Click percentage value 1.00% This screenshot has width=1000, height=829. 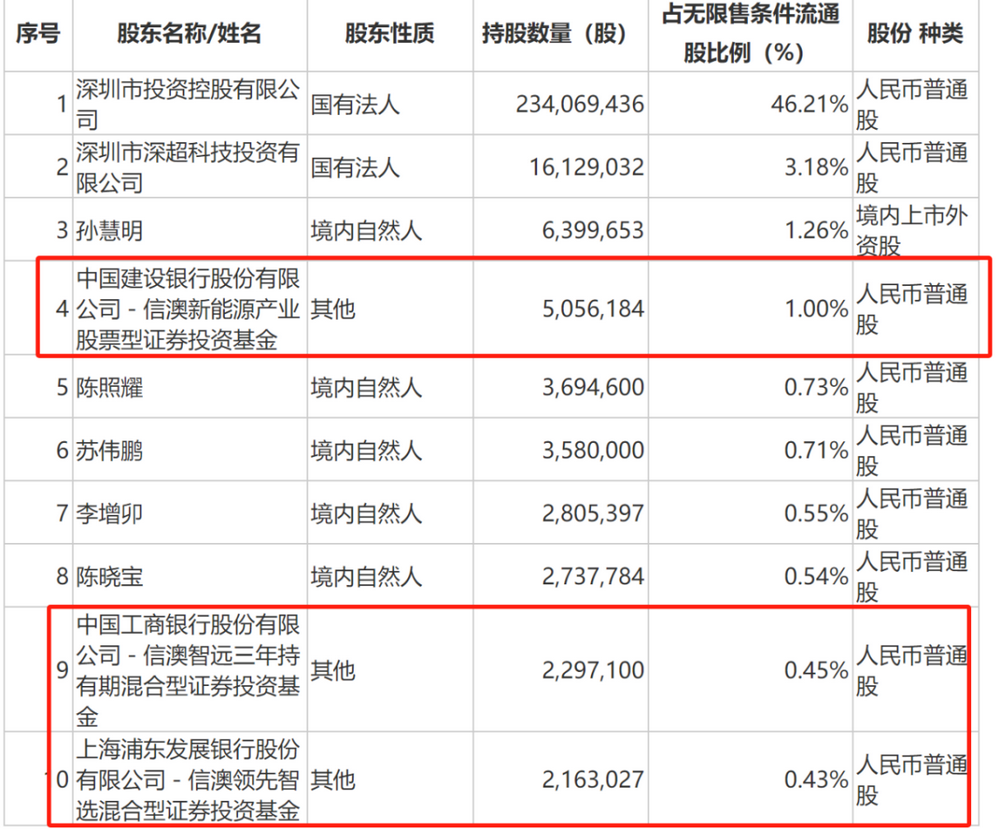816,309
